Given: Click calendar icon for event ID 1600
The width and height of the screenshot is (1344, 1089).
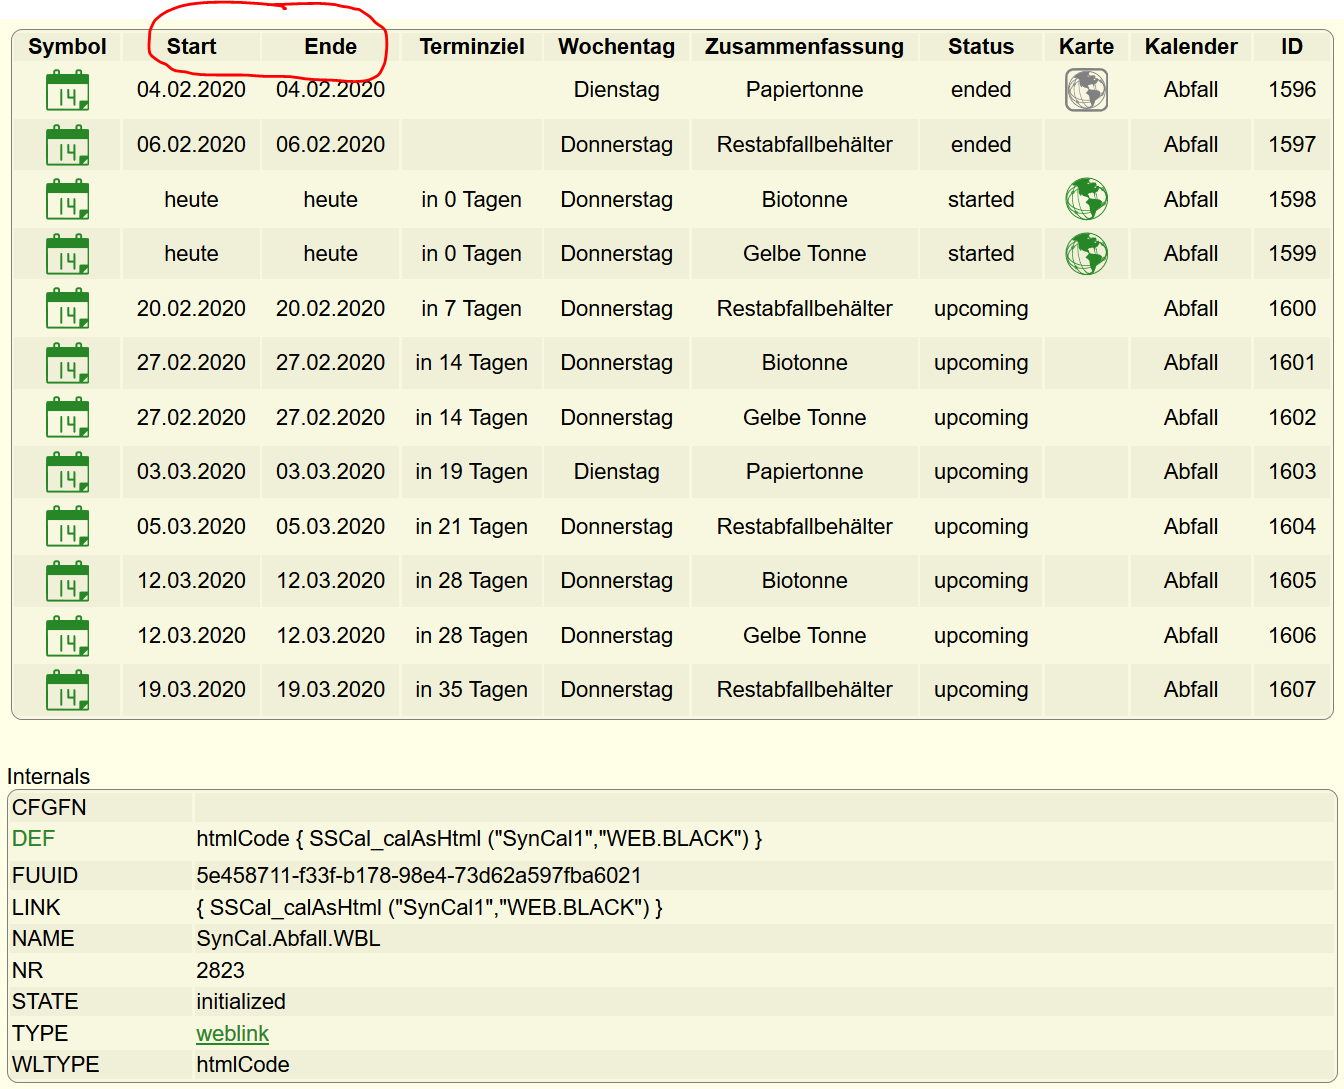Looking at the screenshot, I should coord(67,308).
